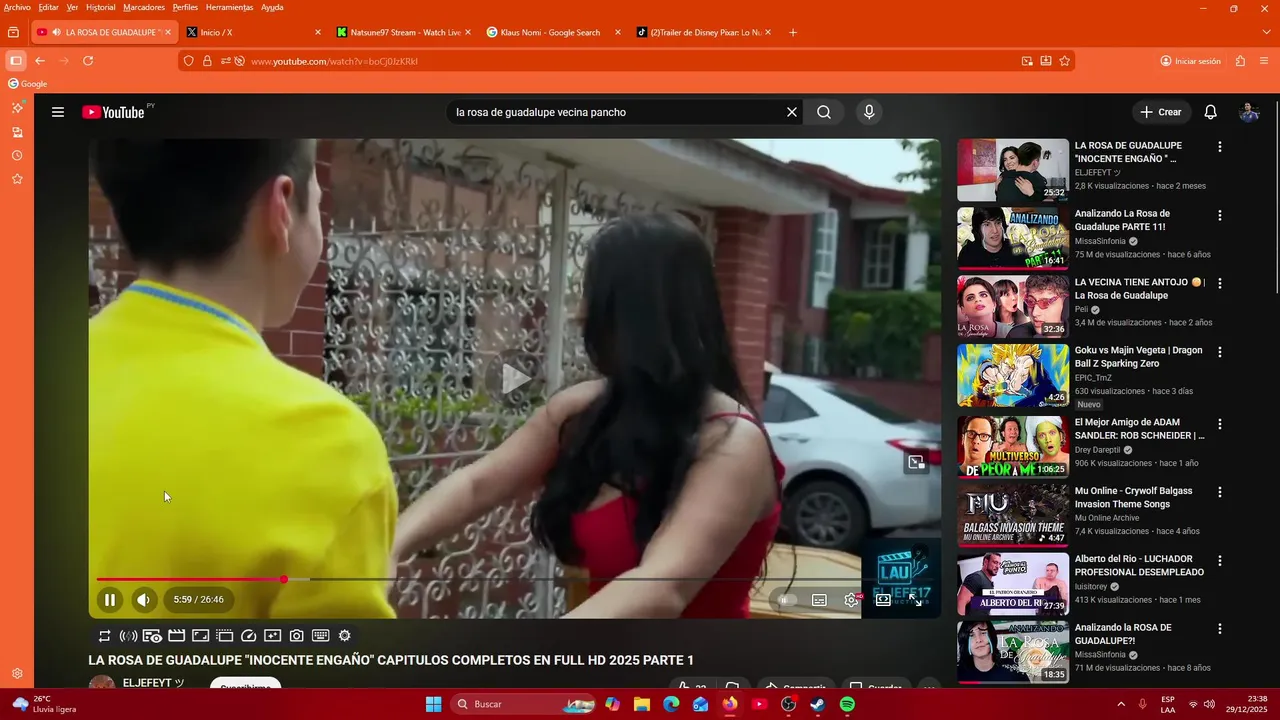1280x720 pixels.
Task: Open list all tabs dropdown
Action: 1268,32
